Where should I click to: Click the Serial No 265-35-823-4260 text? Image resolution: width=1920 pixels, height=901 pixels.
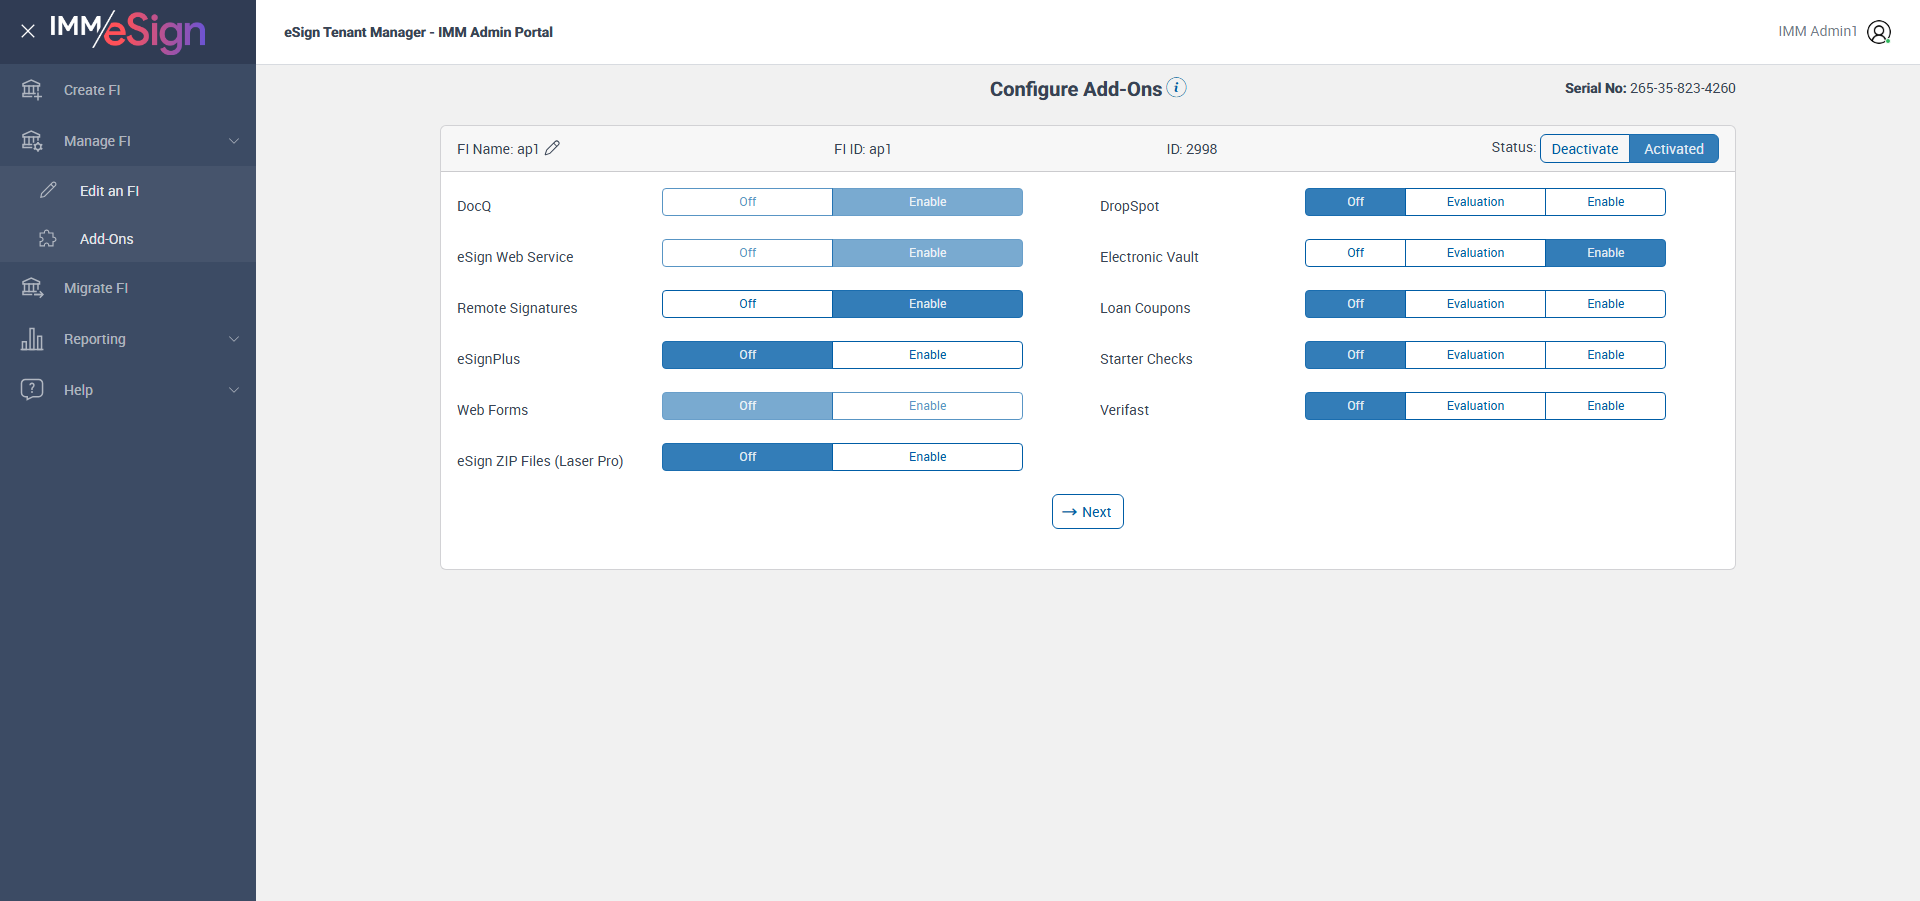(x=1650, y=88)
